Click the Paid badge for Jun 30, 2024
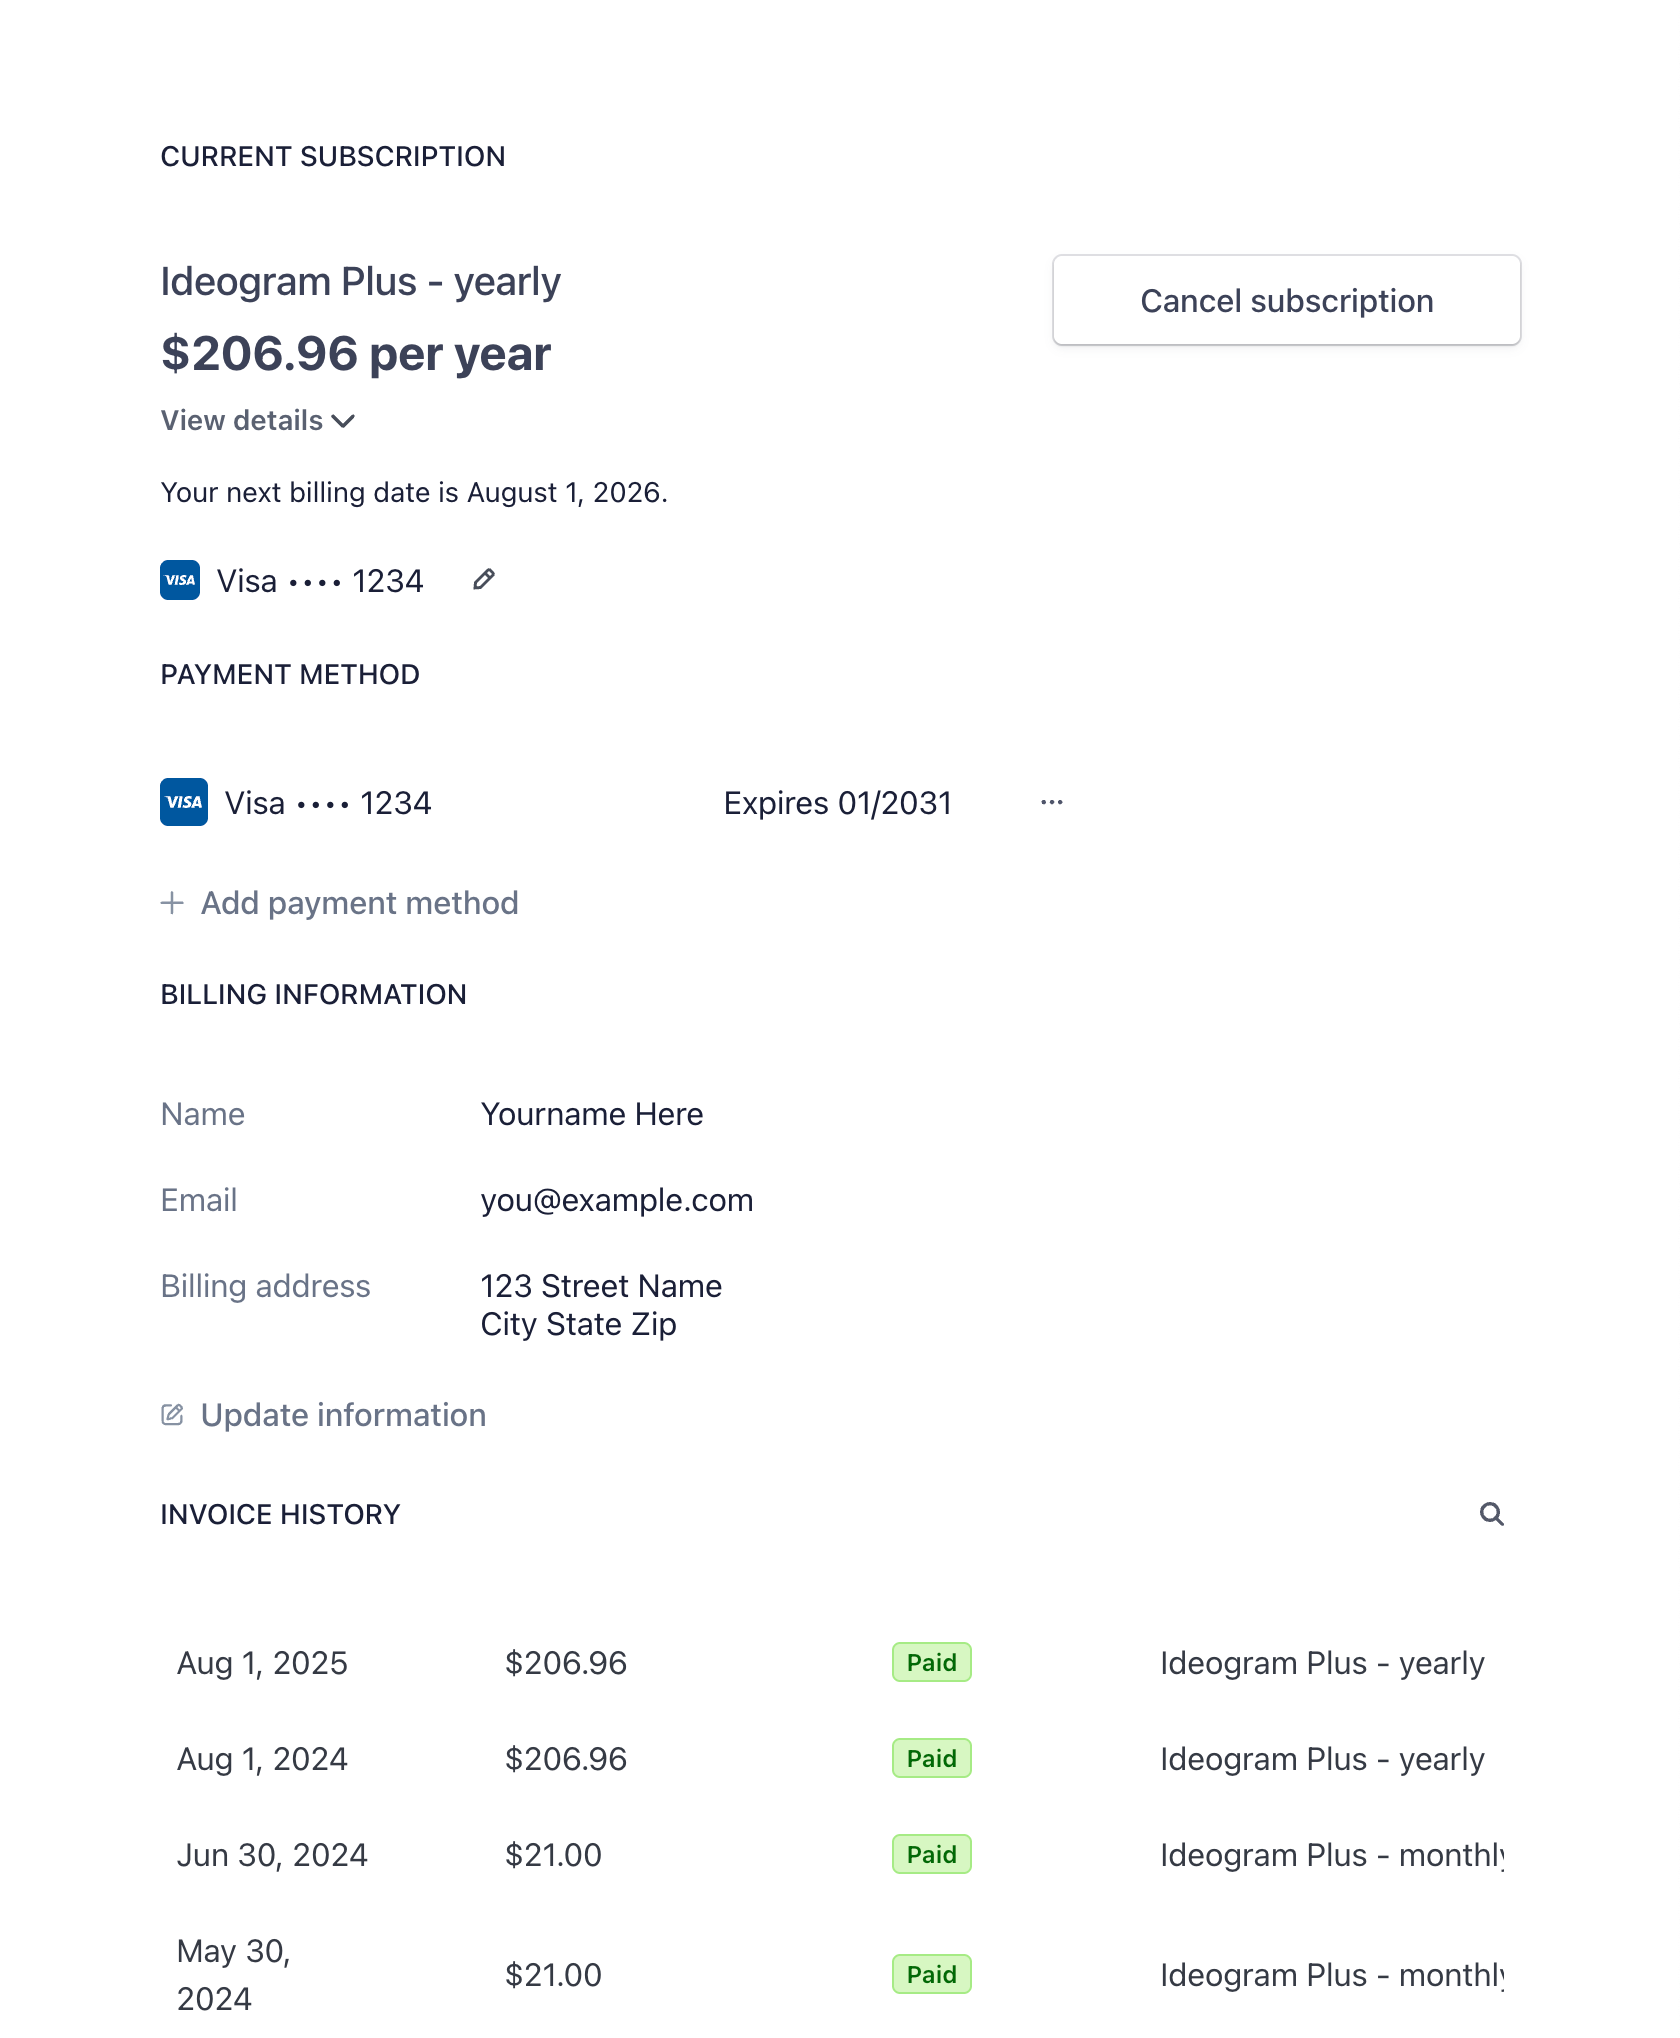Screen dimensions: 1680x2038 [931, 1855]
